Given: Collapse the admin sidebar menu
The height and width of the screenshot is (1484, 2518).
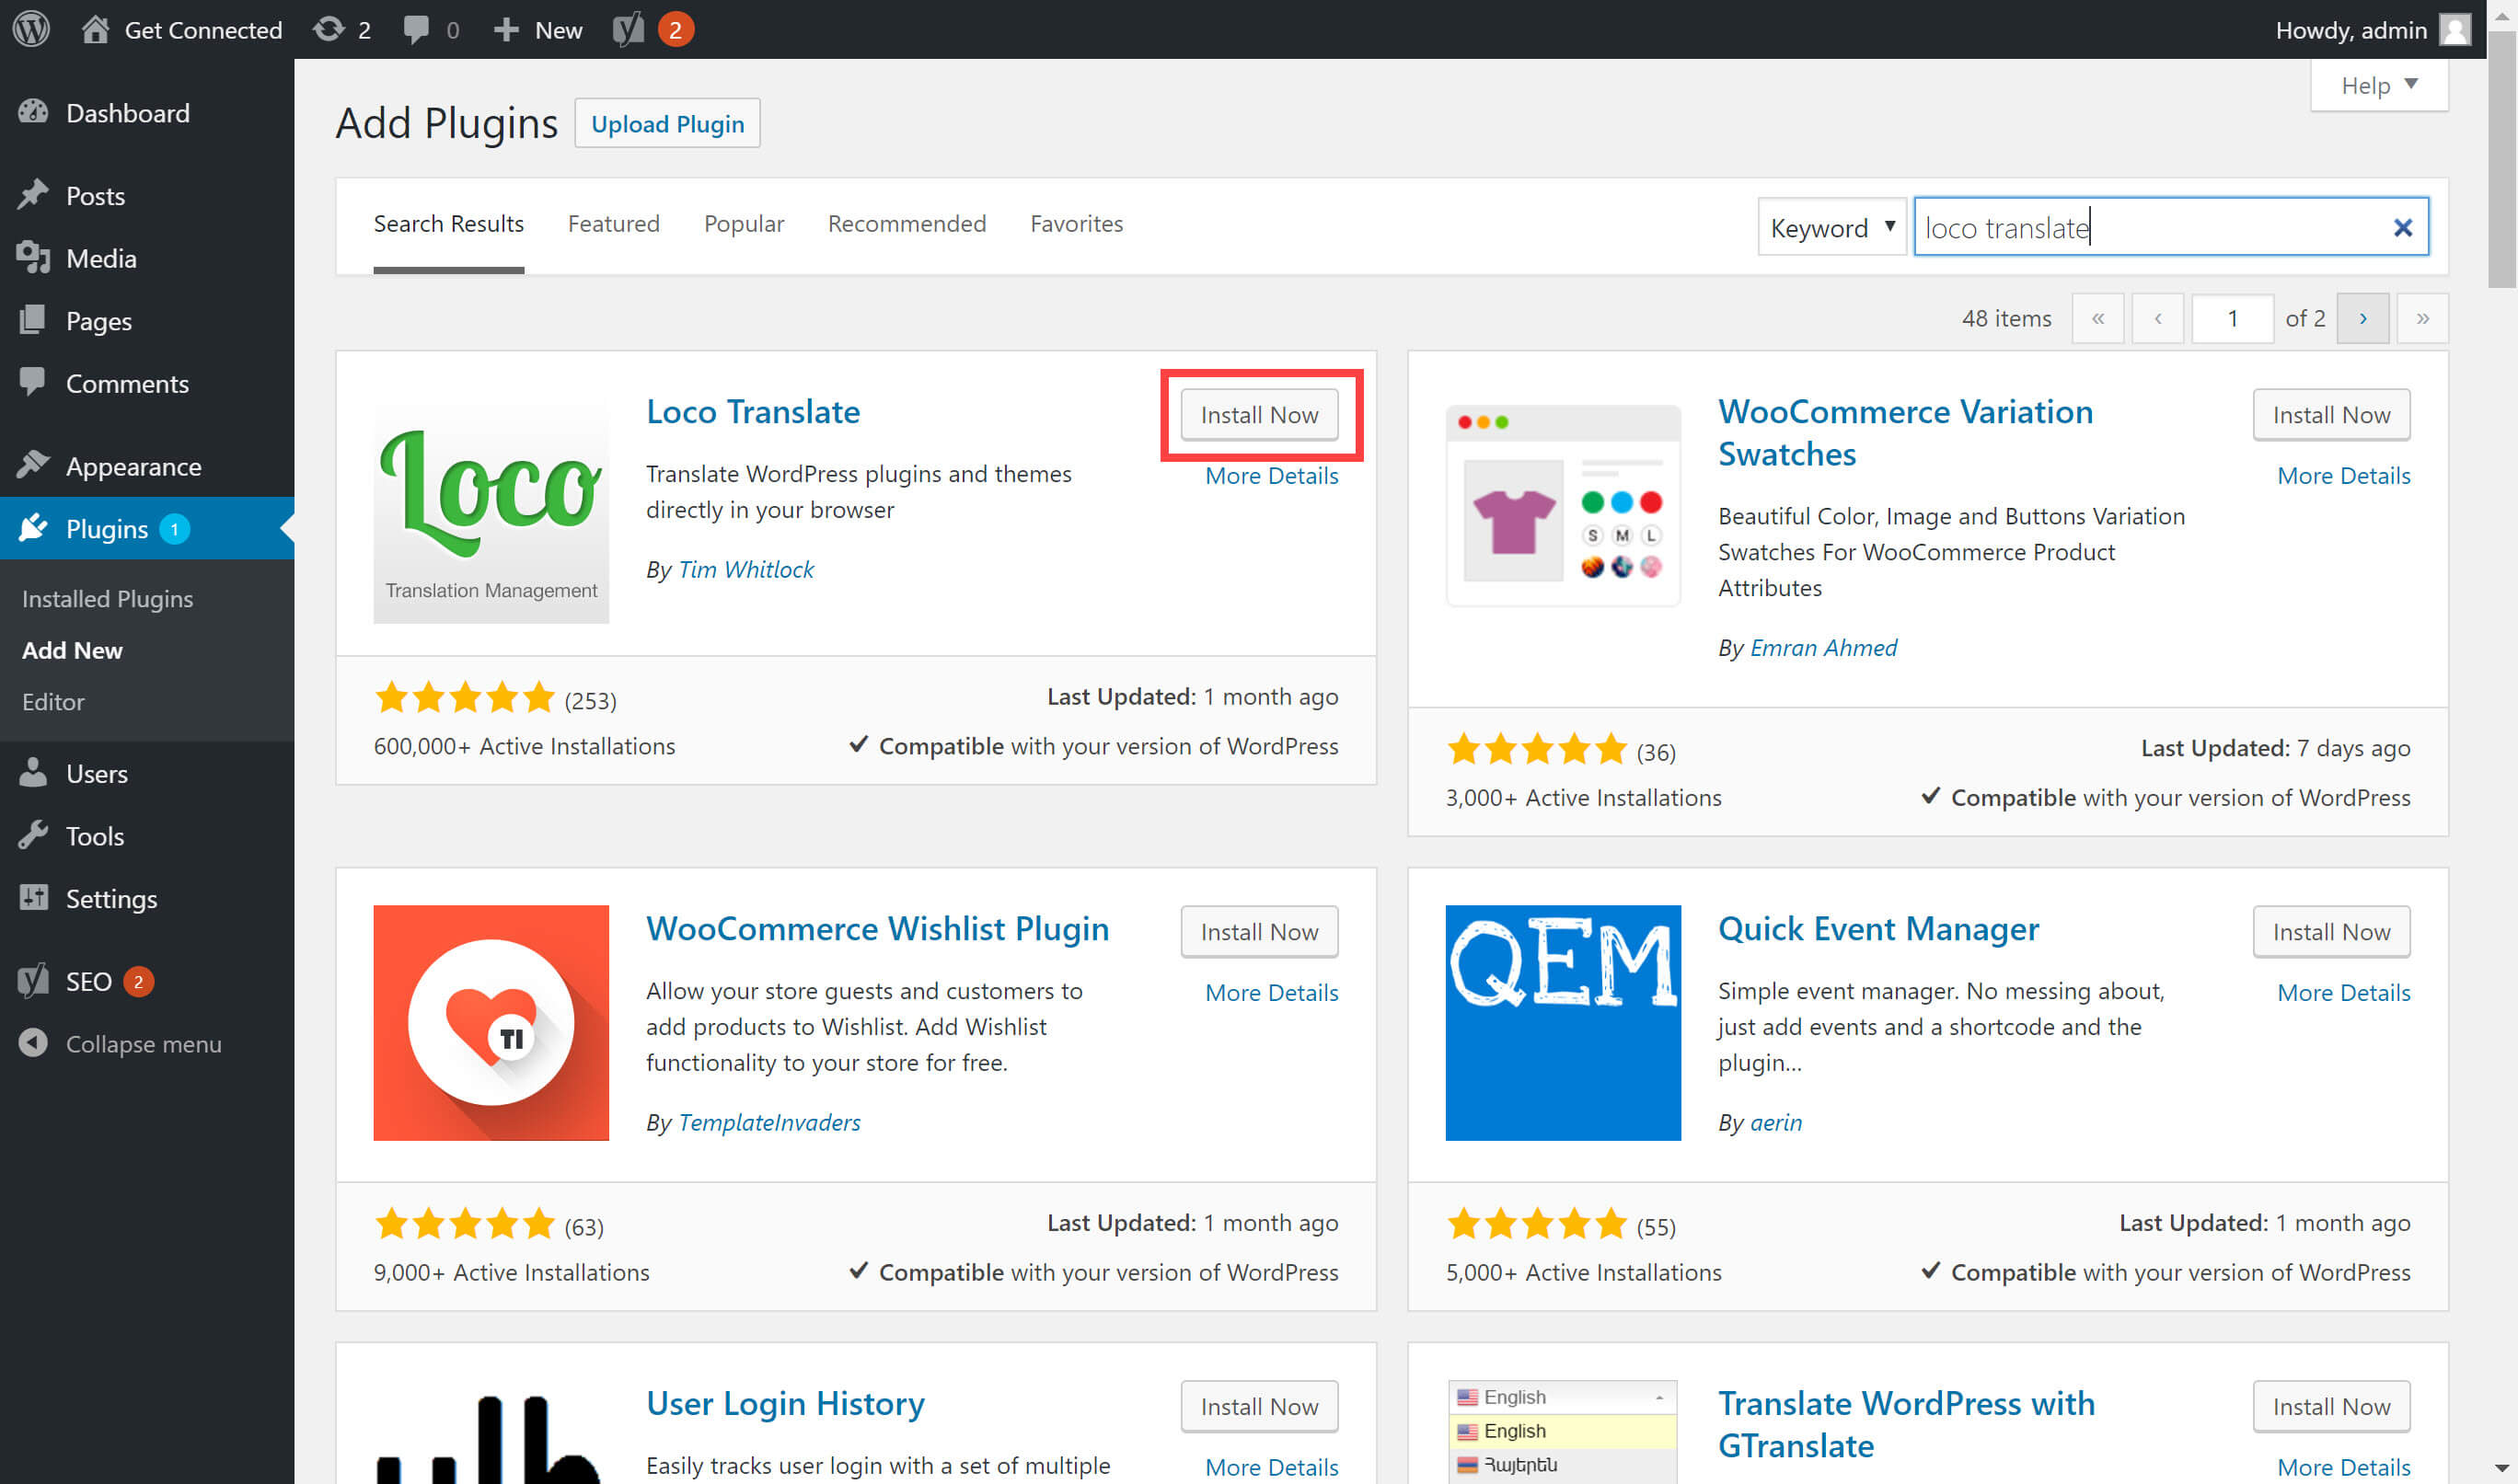Looking at the screenshot, I should coord(147,1043).
